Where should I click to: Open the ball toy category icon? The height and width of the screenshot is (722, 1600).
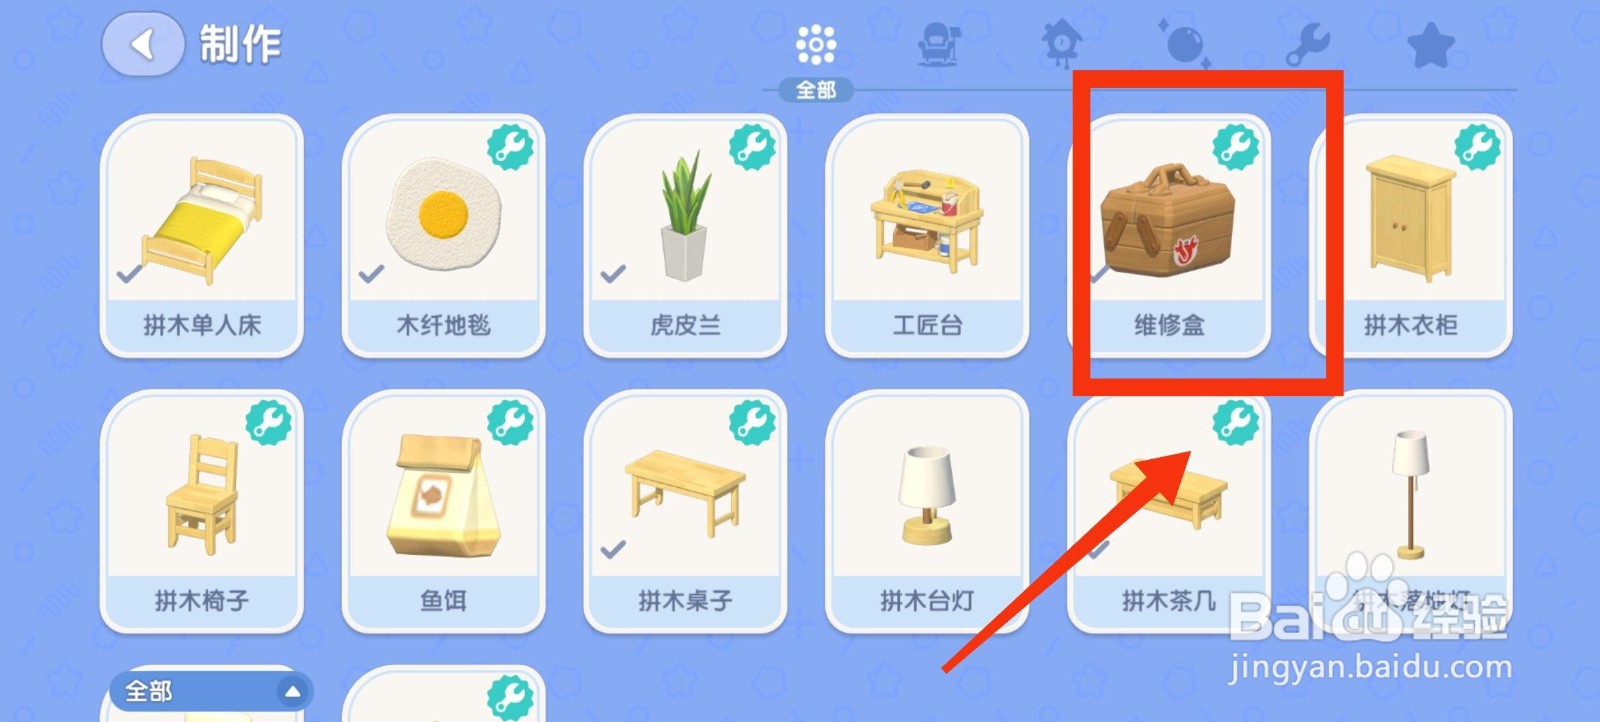[x=1185, y=45]
